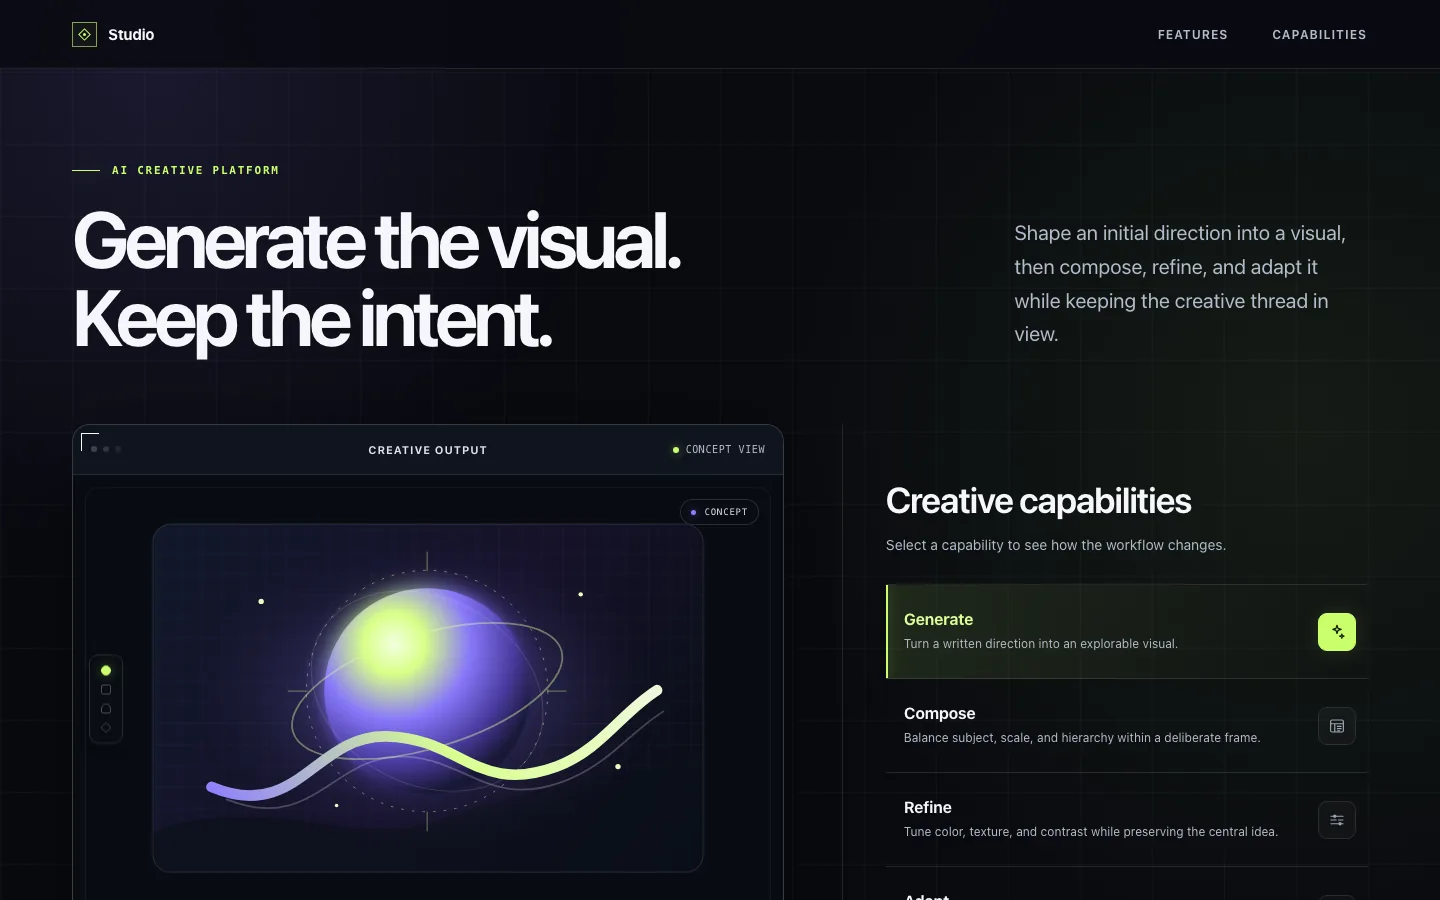This screenshot has width=1440, height=900.
Task: Click the Concept View status label
Action: point(719,450)
